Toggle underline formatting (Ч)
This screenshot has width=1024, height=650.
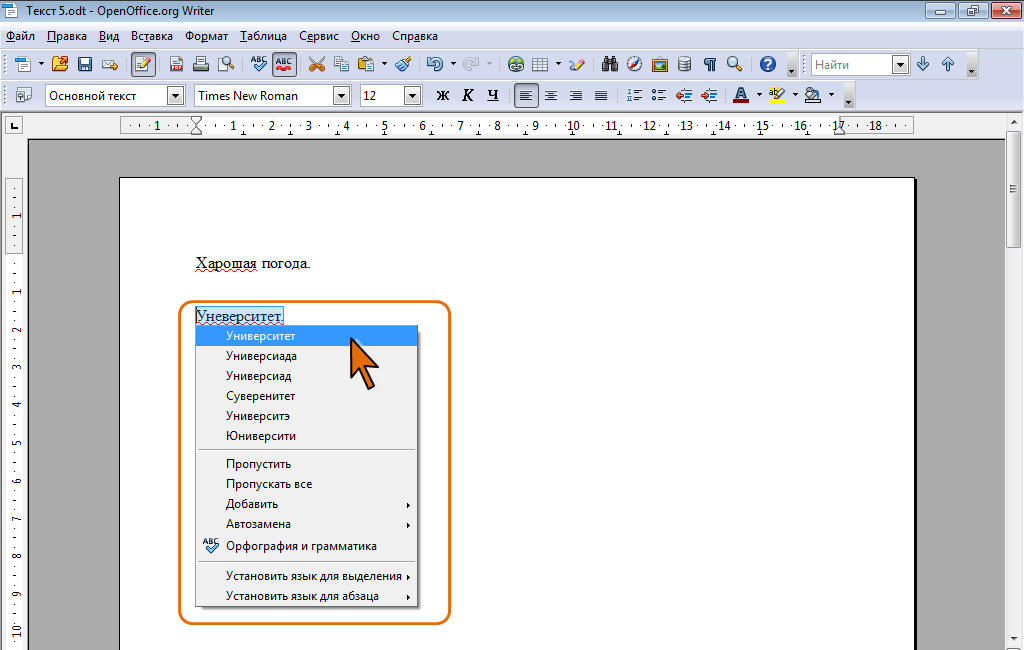(x=493, y=95)
